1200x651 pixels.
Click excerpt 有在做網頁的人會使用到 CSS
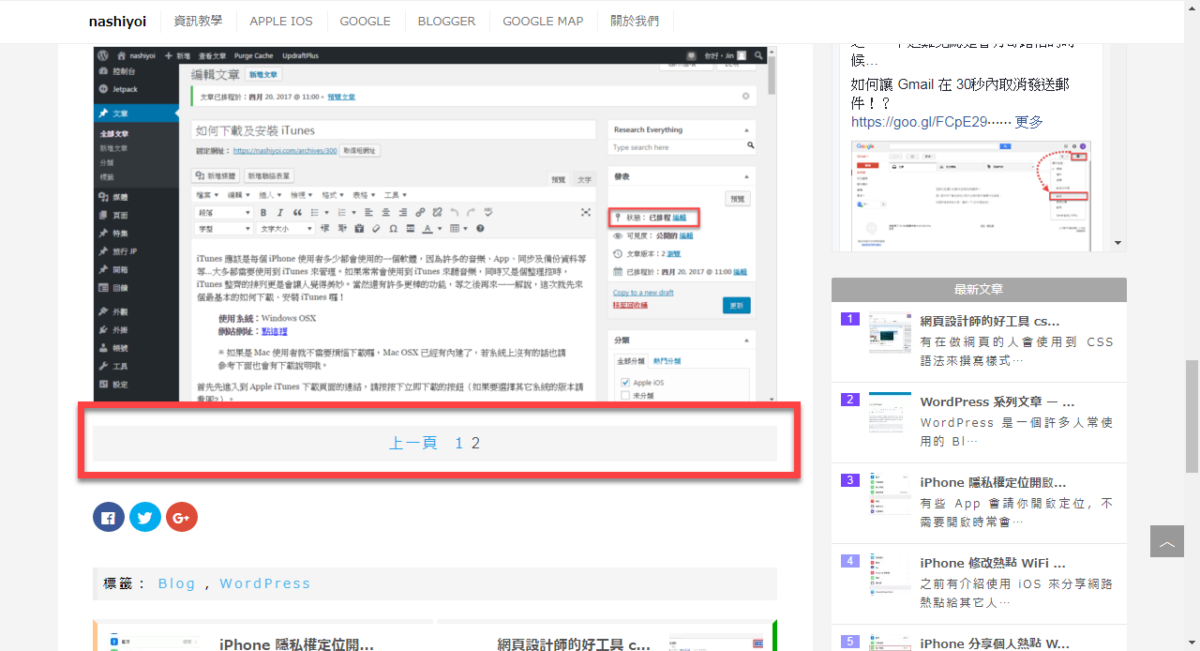[x=1016, y=350]
